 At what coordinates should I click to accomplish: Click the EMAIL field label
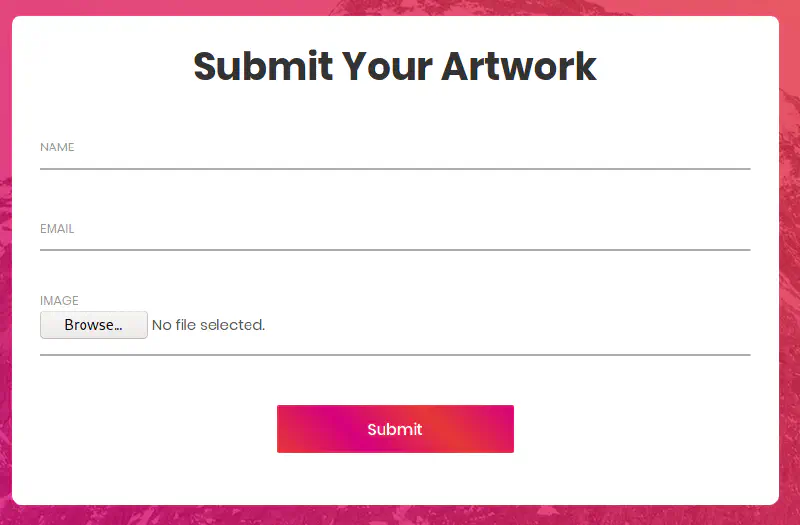pyautogui.click(x=57, y=228)
